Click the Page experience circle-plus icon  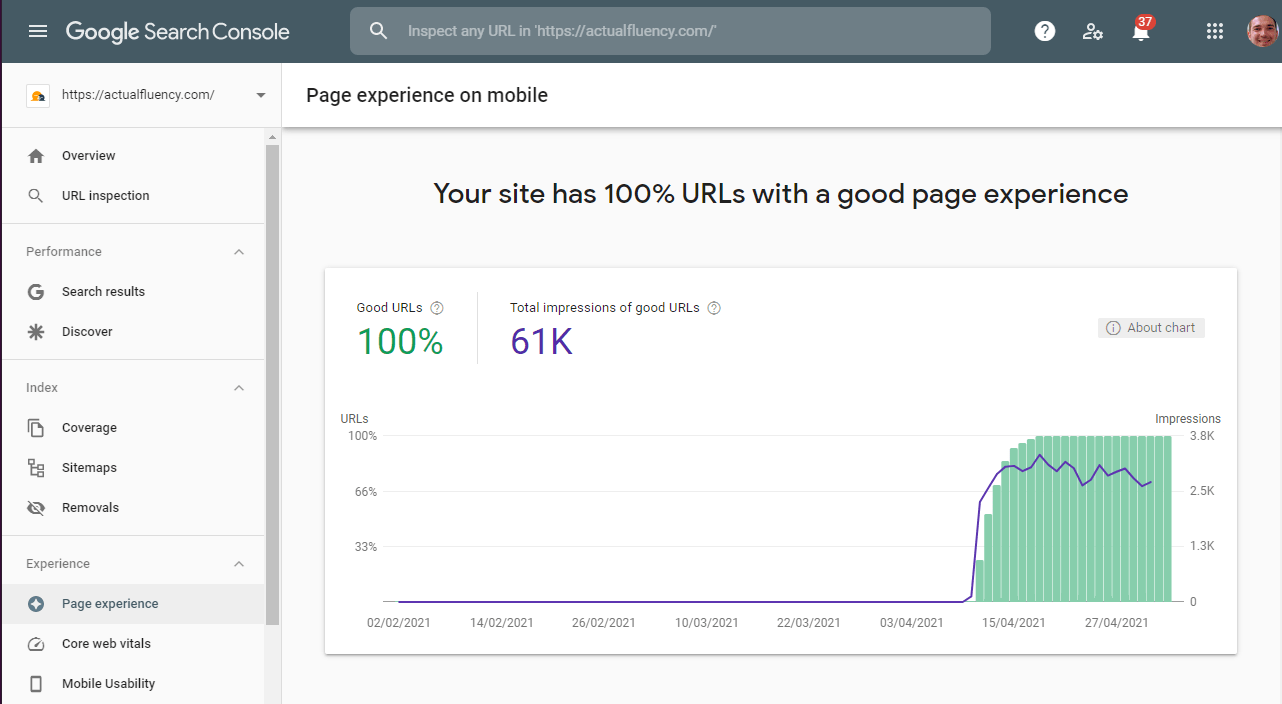coord(36,604)
